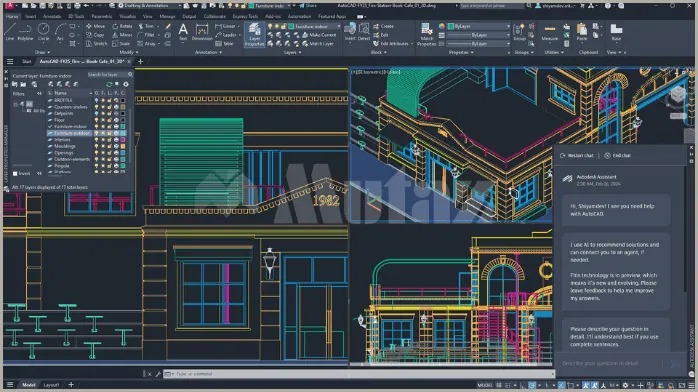Activate the Copy command

tap(95, 35)
